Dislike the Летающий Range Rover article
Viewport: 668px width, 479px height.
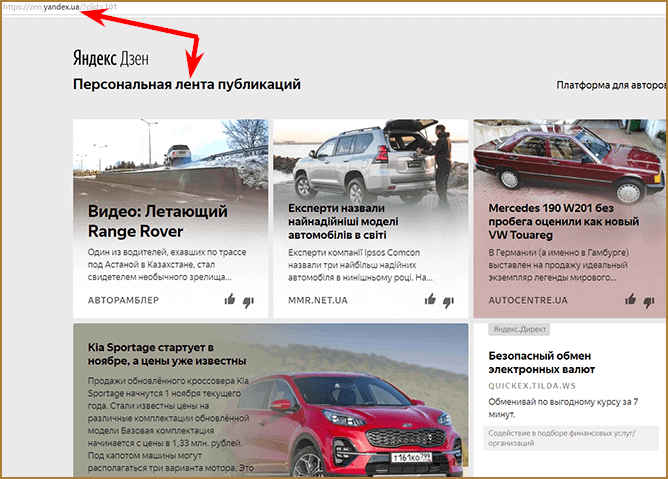click(x=248, y=302)
